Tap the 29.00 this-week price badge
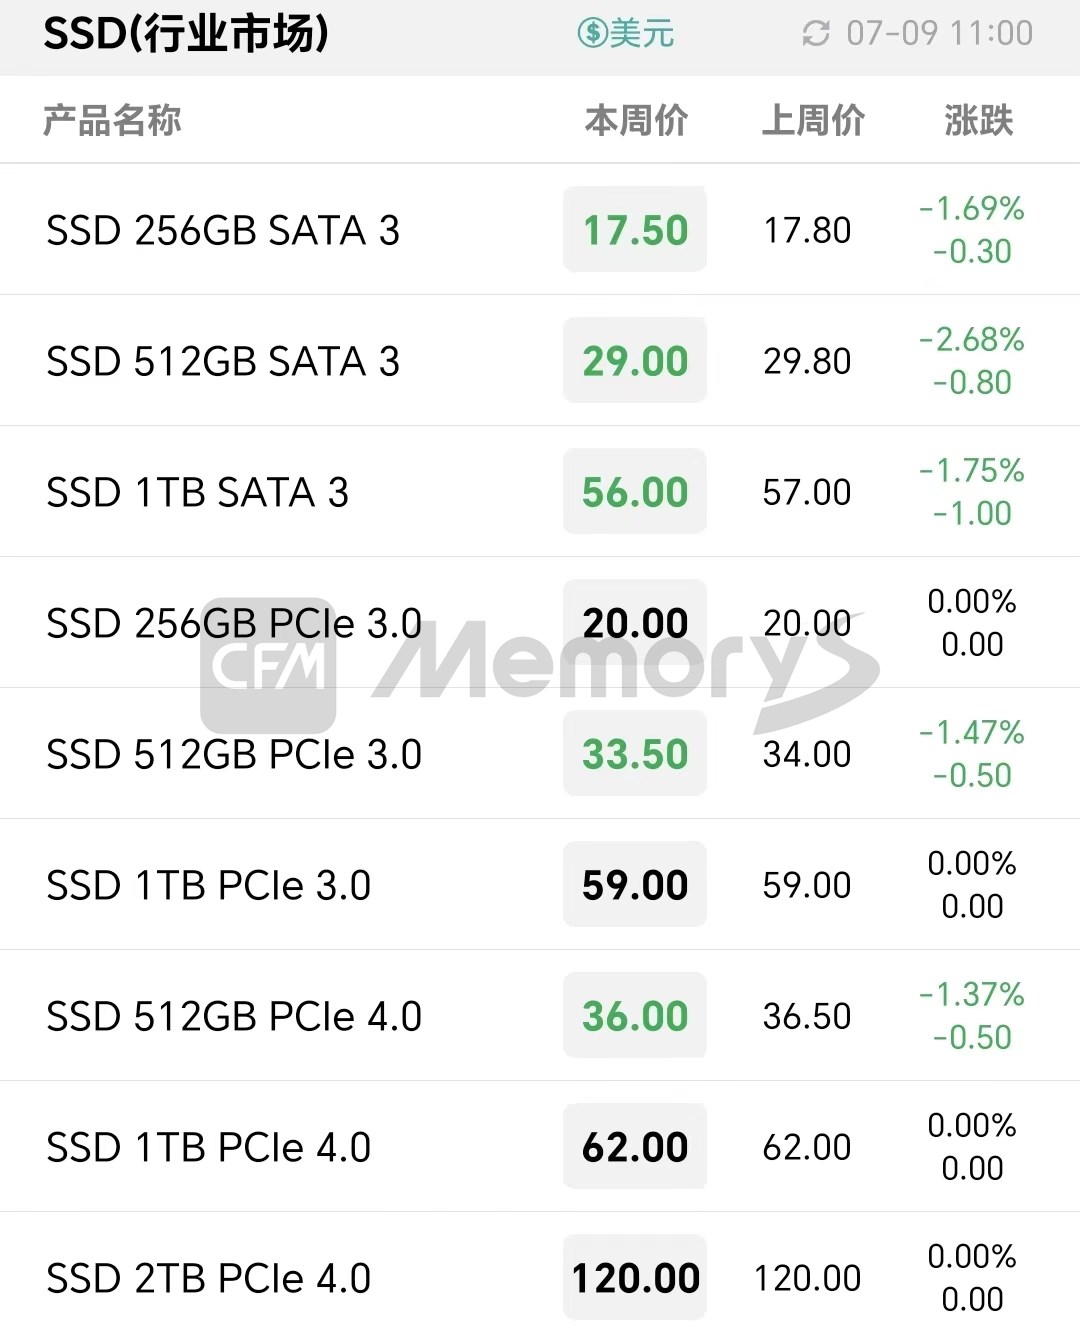This screenshot has height=1331, width=1080. 635,360
